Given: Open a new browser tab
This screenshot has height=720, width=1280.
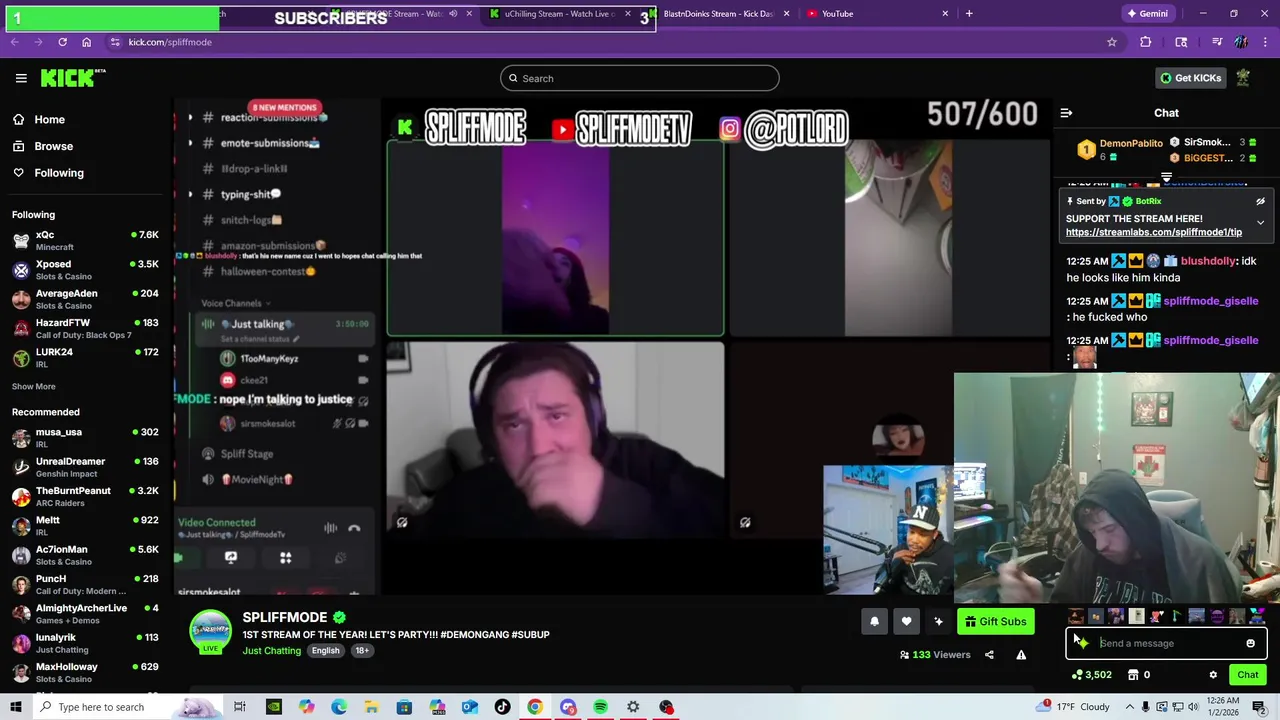Looking at the screenshot, I should (969, 14).
